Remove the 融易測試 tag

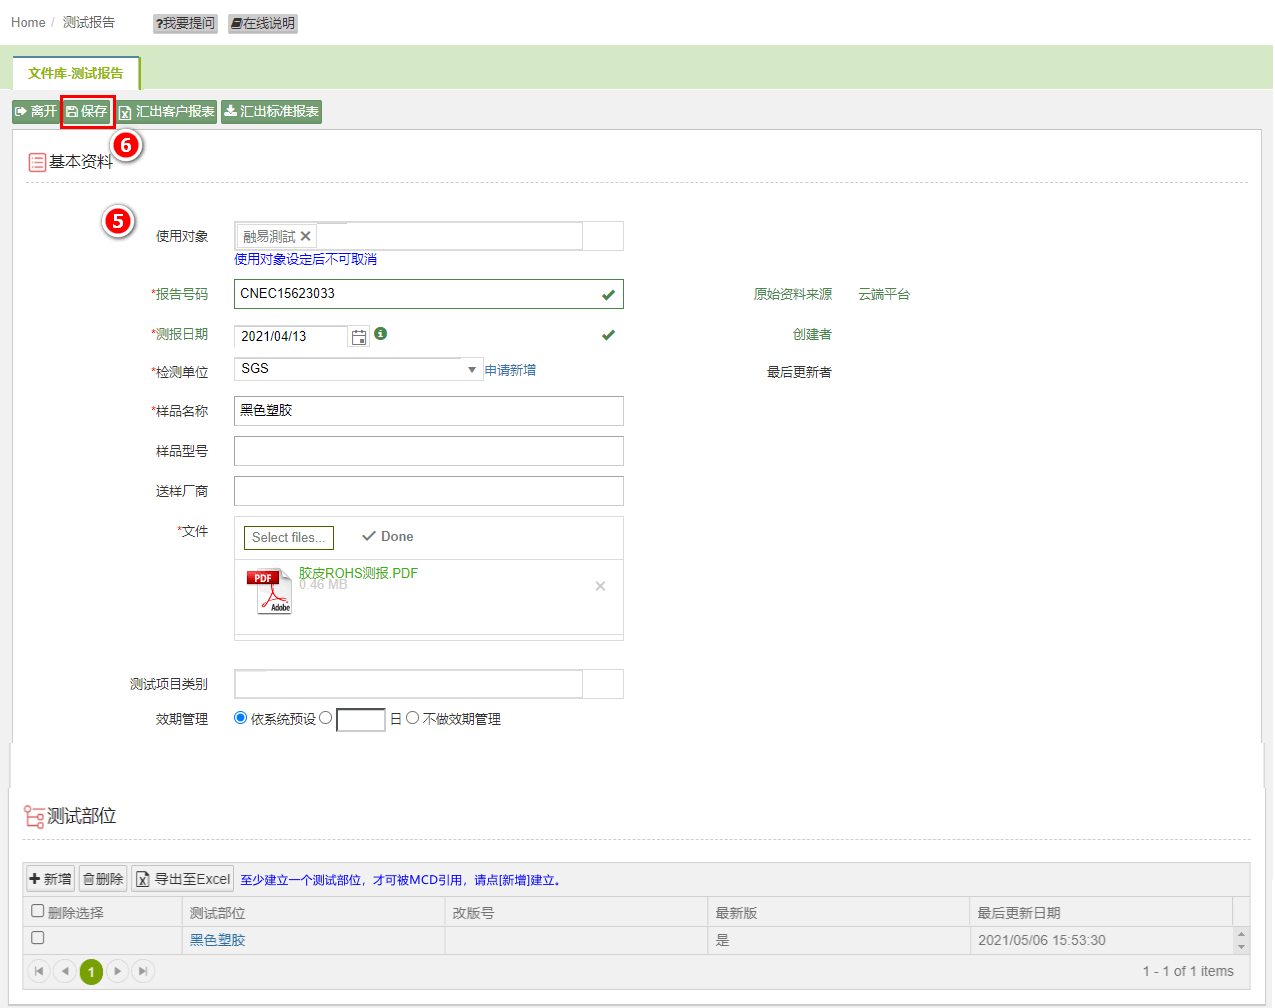click(x=305, y=236)
